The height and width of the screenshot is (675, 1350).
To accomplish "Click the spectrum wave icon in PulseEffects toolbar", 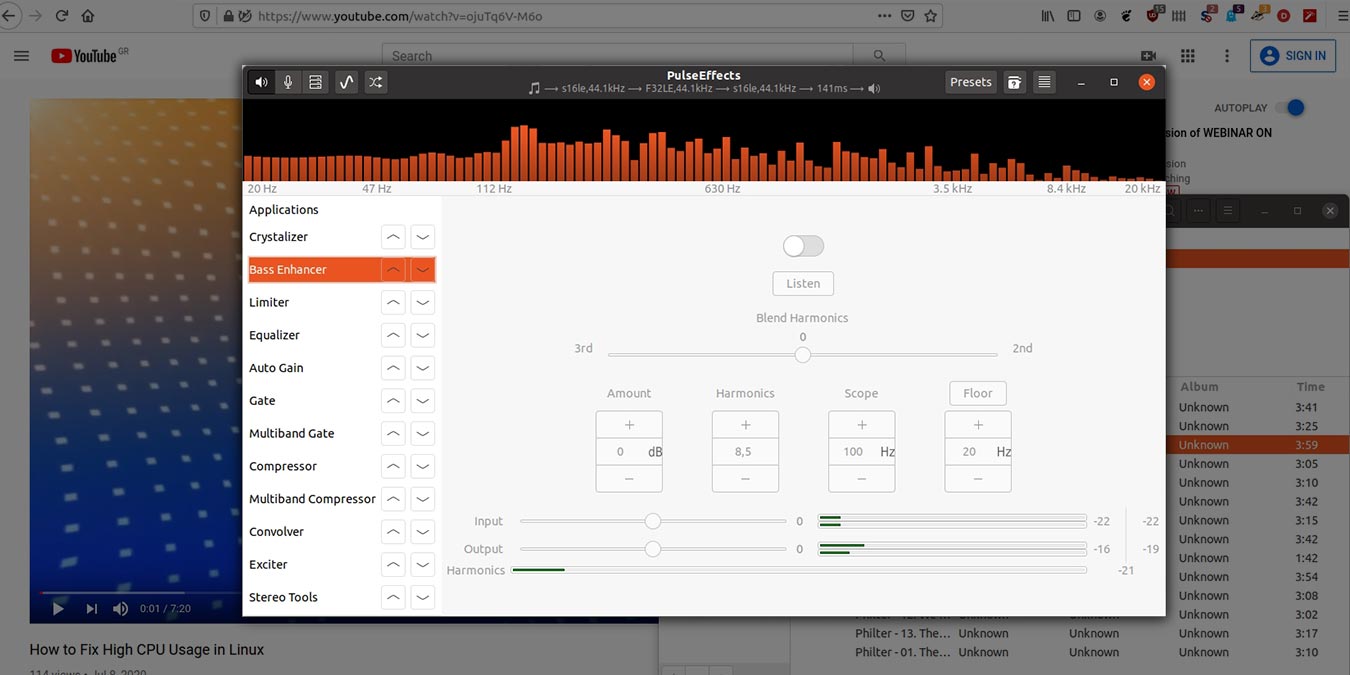I will tap(346, 81).
